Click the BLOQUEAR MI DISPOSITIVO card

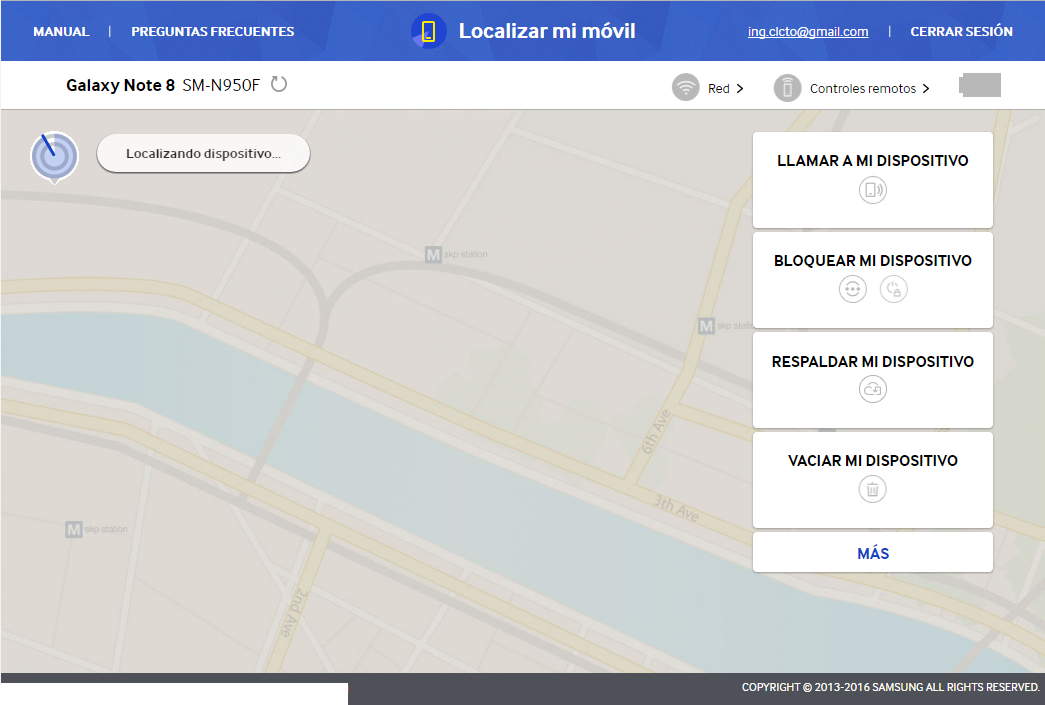(x=872, y=280)
